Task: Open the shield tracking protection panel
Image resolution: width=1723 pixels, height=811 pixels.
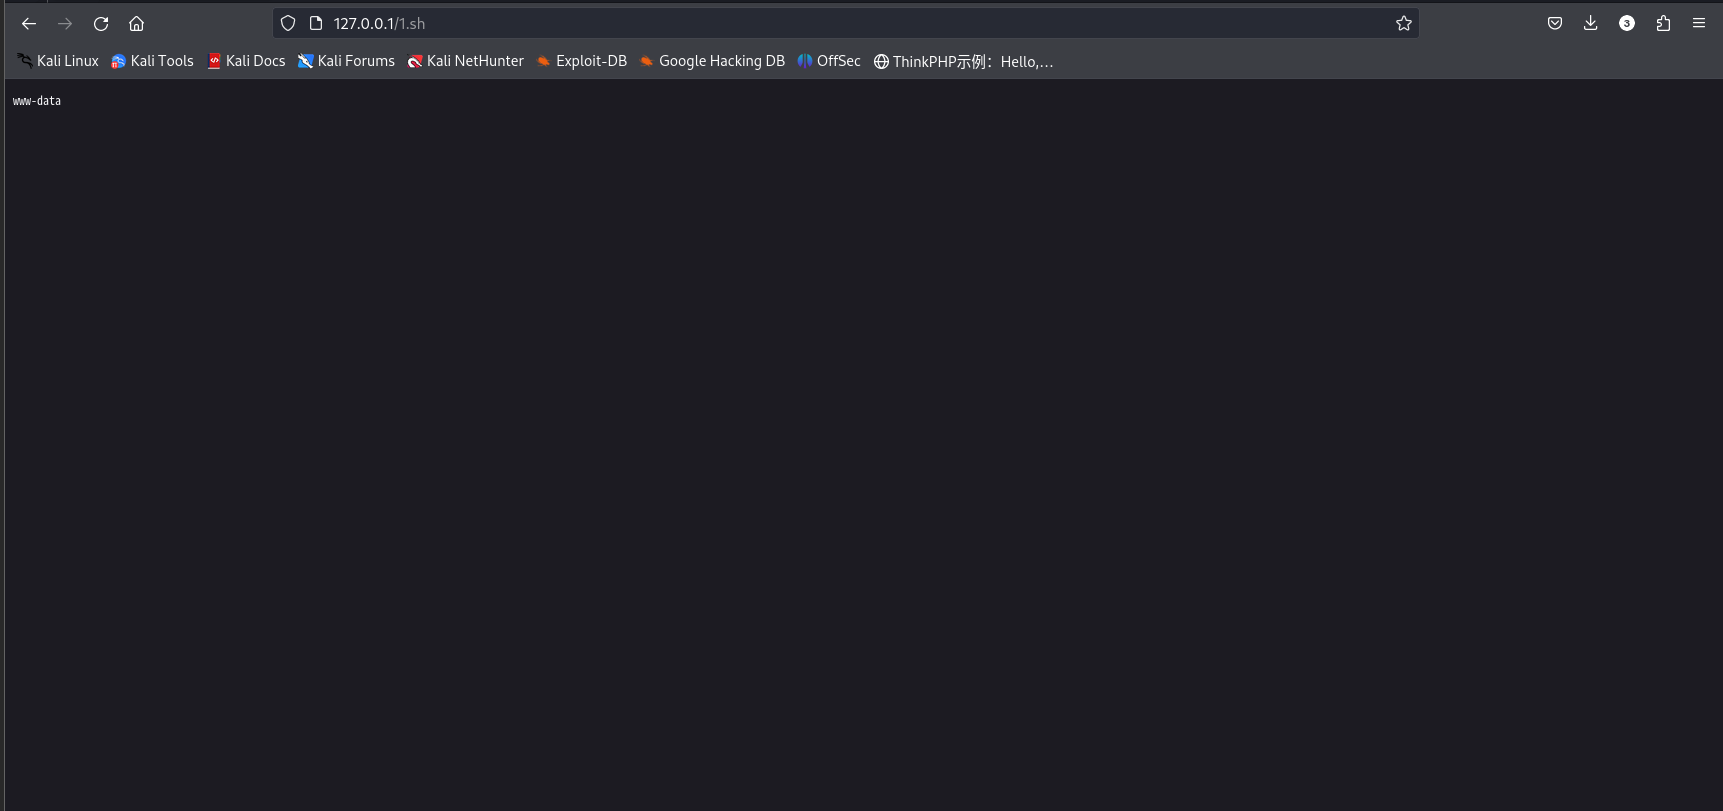Action: click(288, 23)
